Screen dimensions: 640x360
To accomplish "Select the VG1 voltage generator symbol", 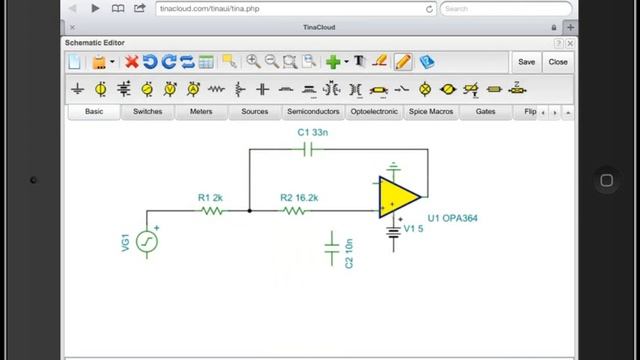I will [147, 241].
